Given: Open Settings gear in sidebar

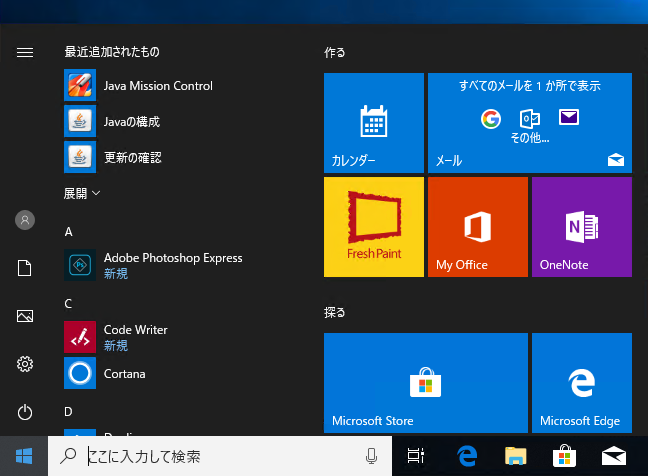Looking at the screenshot, I should tap(25, 364).
